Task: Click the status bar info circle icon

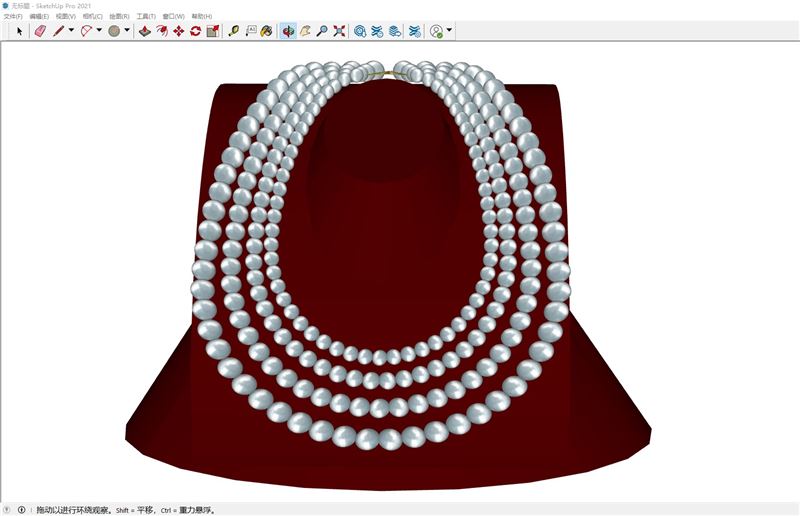Action: click(21, 509)
